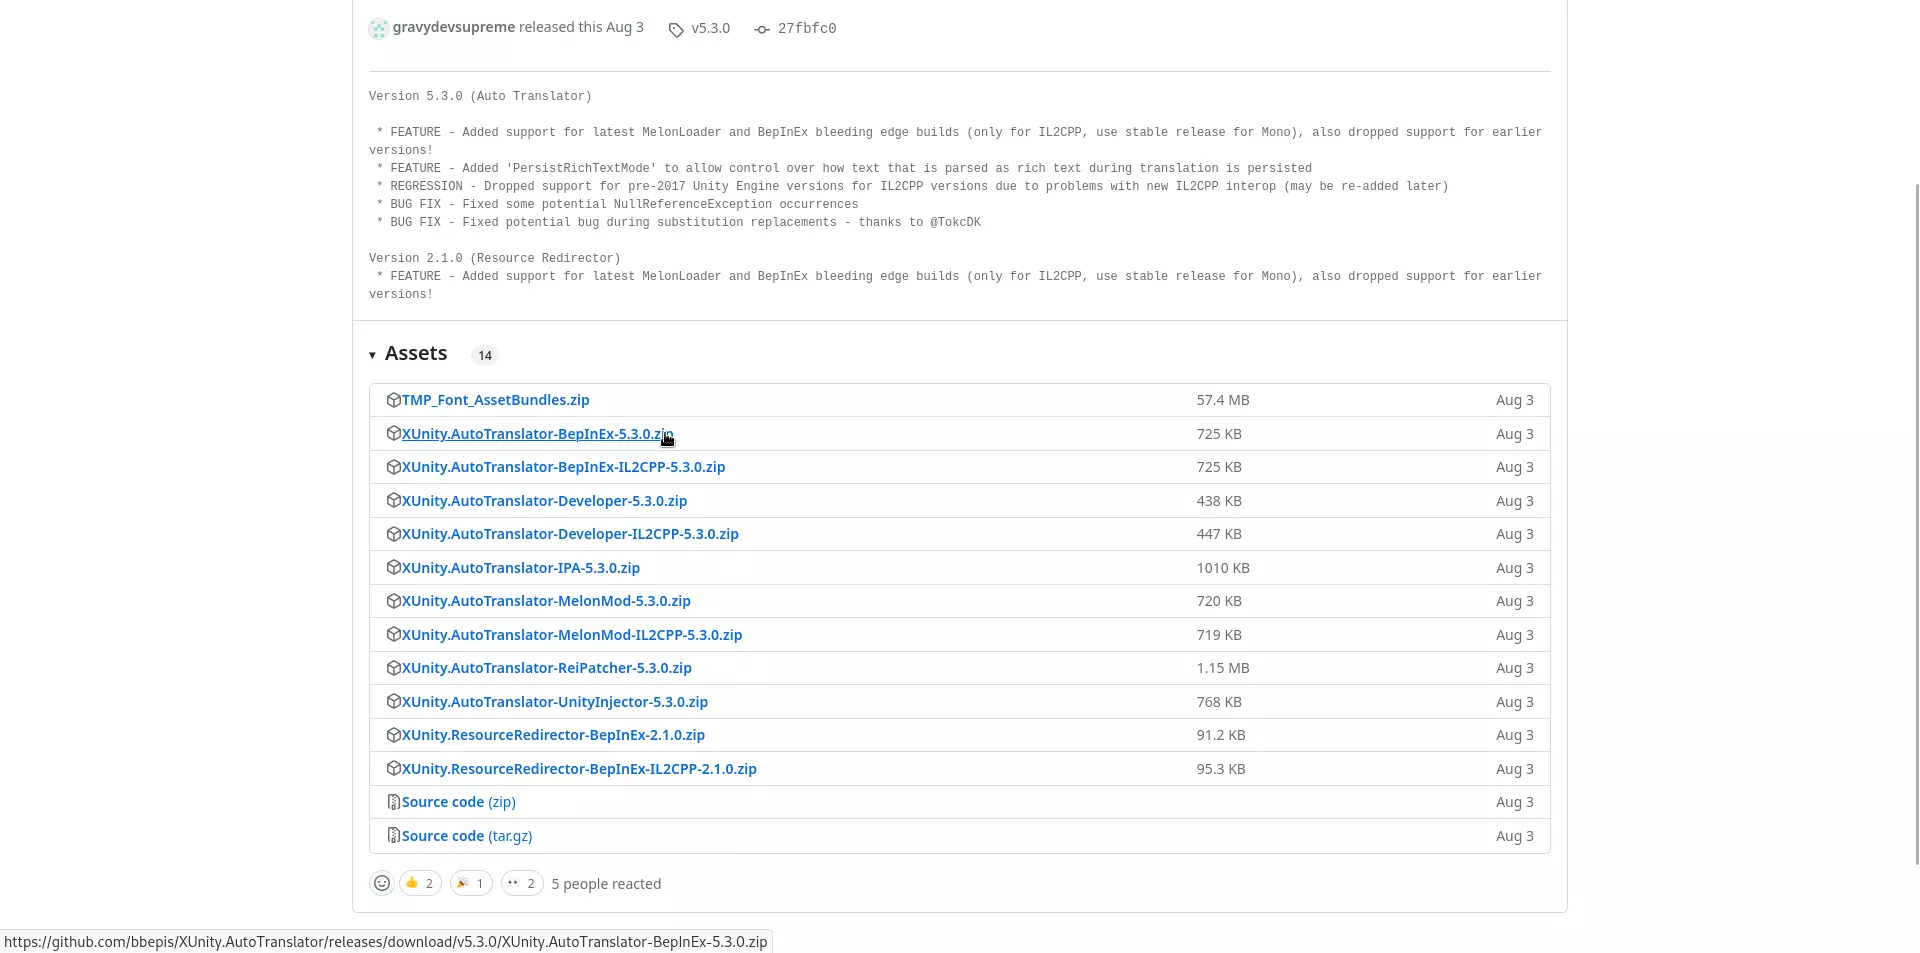Click 'Aug 3' date in TMP_Font_AssetBundles row

pos(1515,400)
